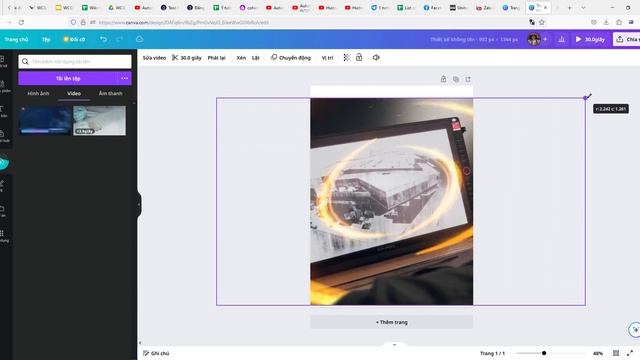Adjust the zoom slider handle
This screenshot has height=360, width=640.
(x=544, y=353)
